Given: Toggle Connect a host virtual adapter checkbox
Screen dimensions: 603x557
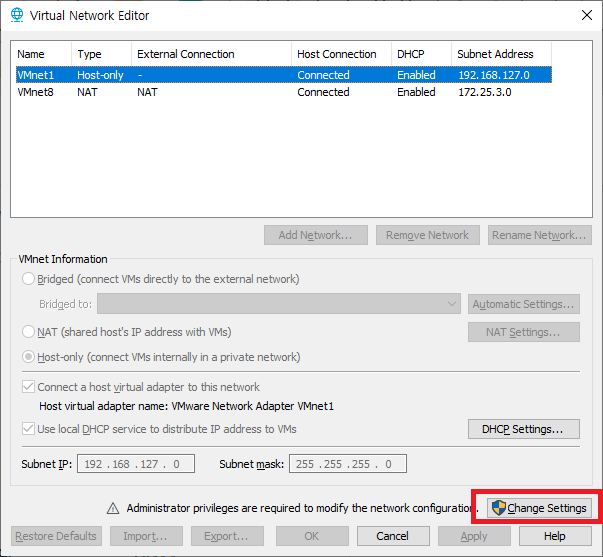Looking at the screenshot, I should pyautogui.click(x=28, y=387).
